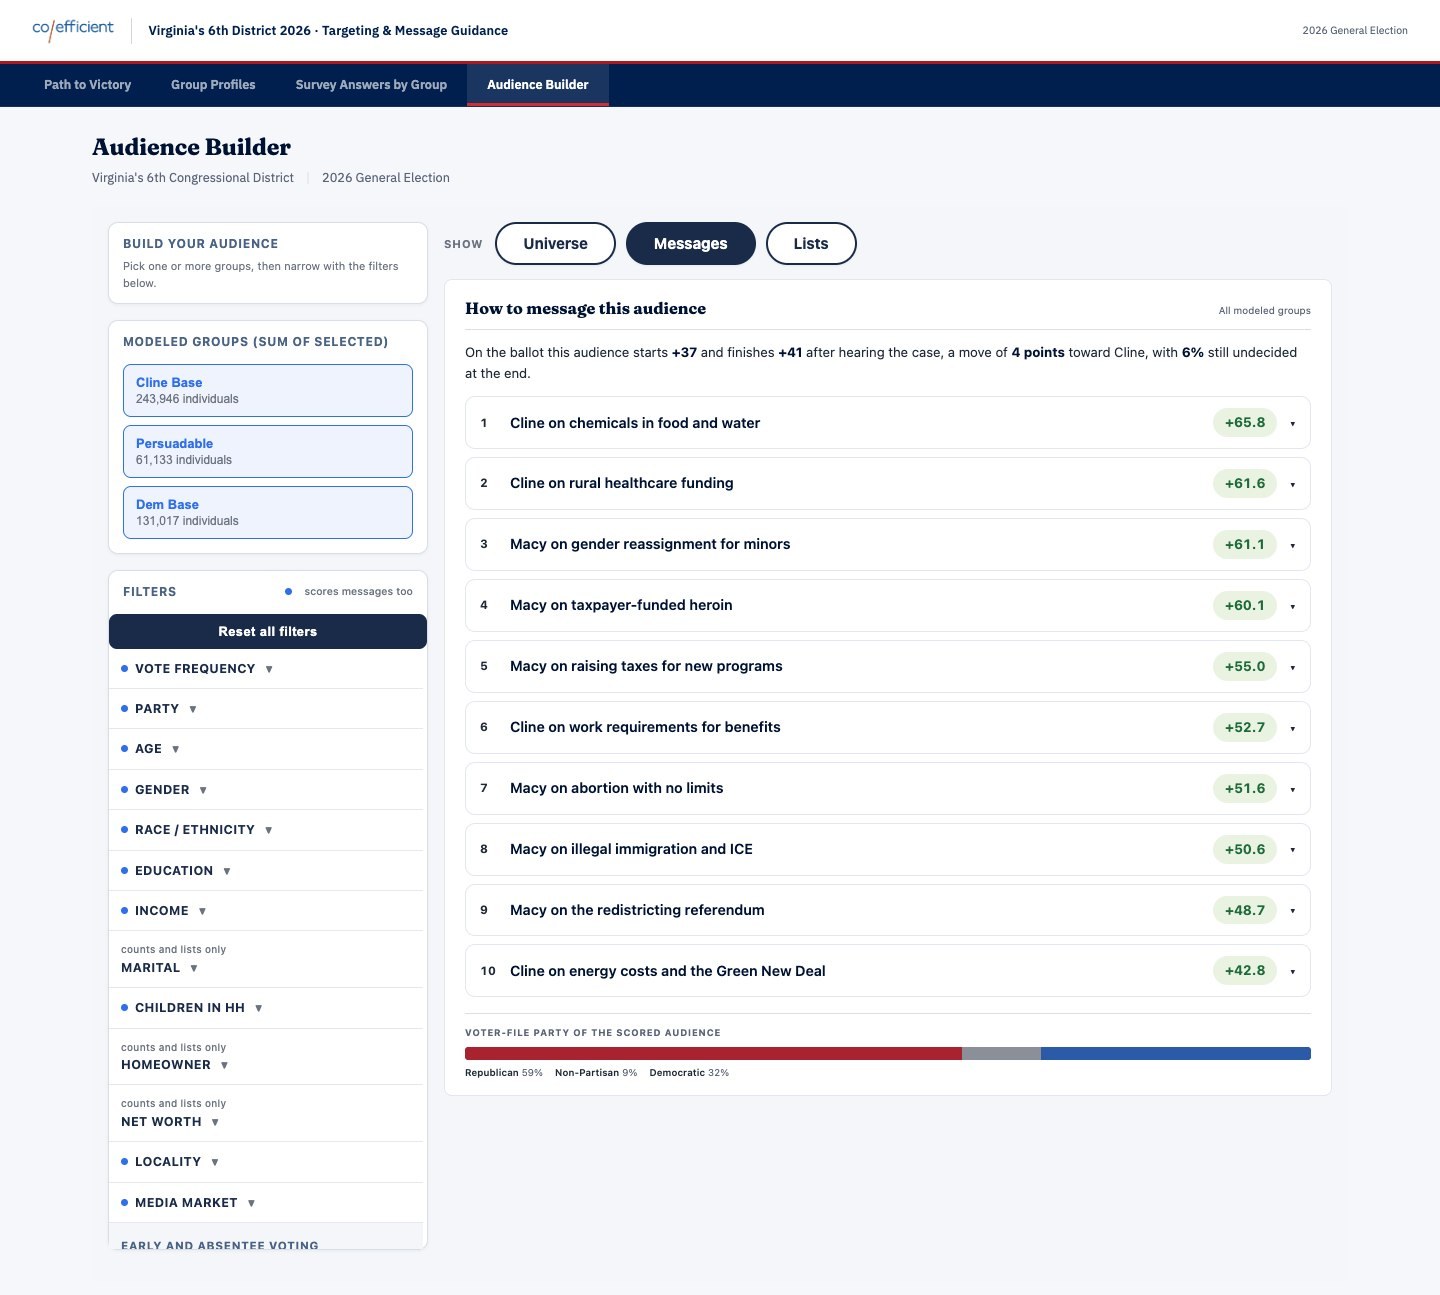This screenshot has width=1440, height=1295.
Task: Click the +65.8 score badge
Action: (x=1245, y=422)
